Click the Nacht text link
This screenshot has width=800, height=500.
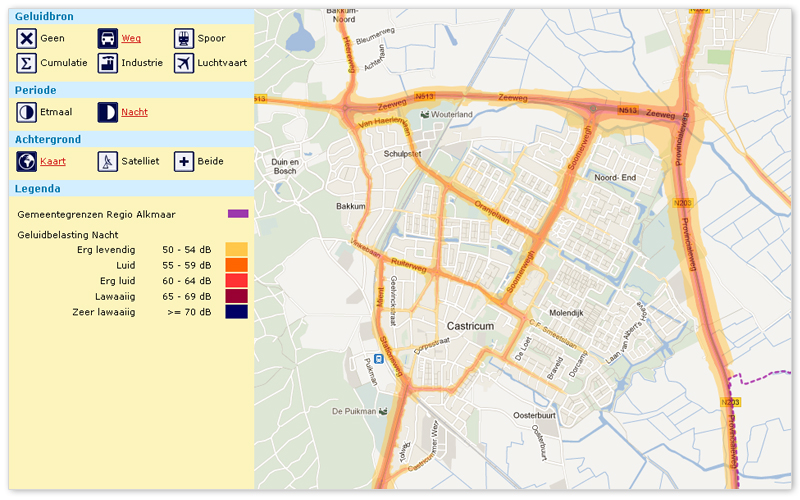coord(134,112)
